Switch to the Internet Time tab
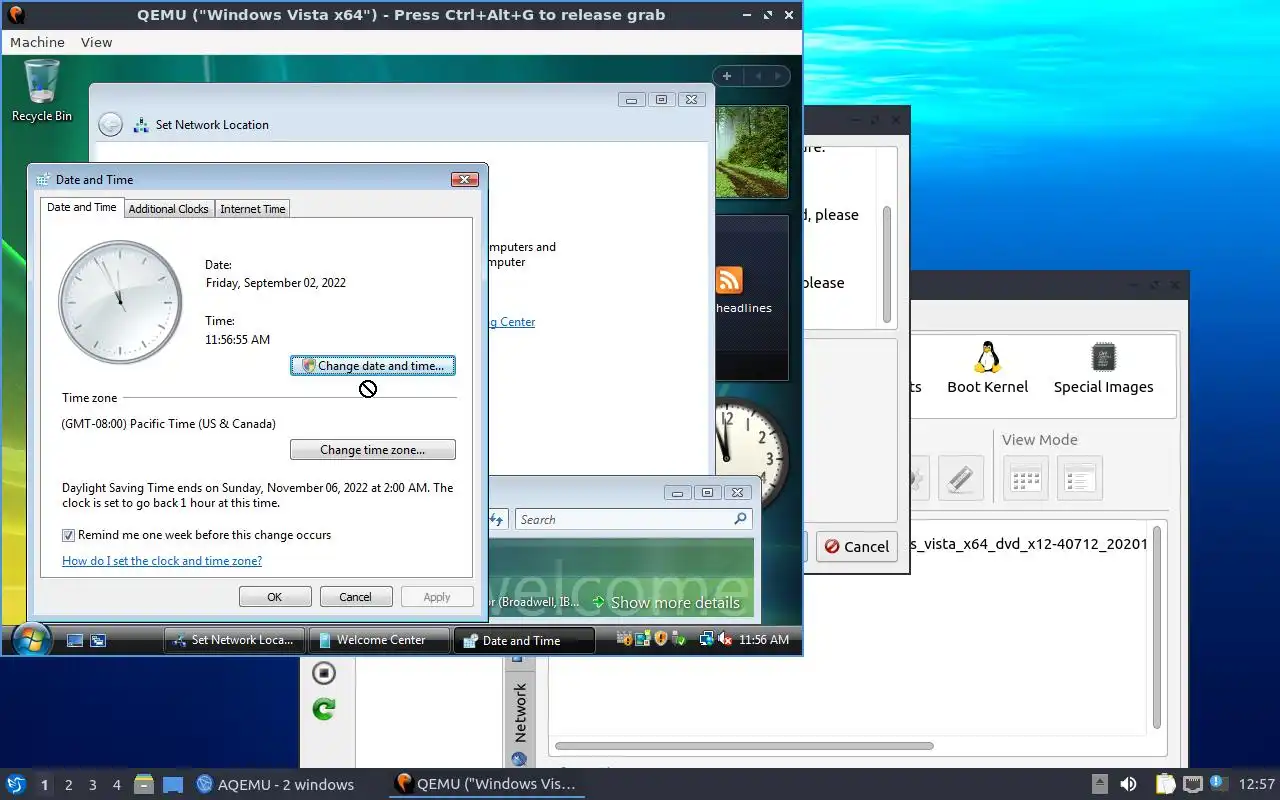Screen dimensions: 1280x800 click(253, 209)
